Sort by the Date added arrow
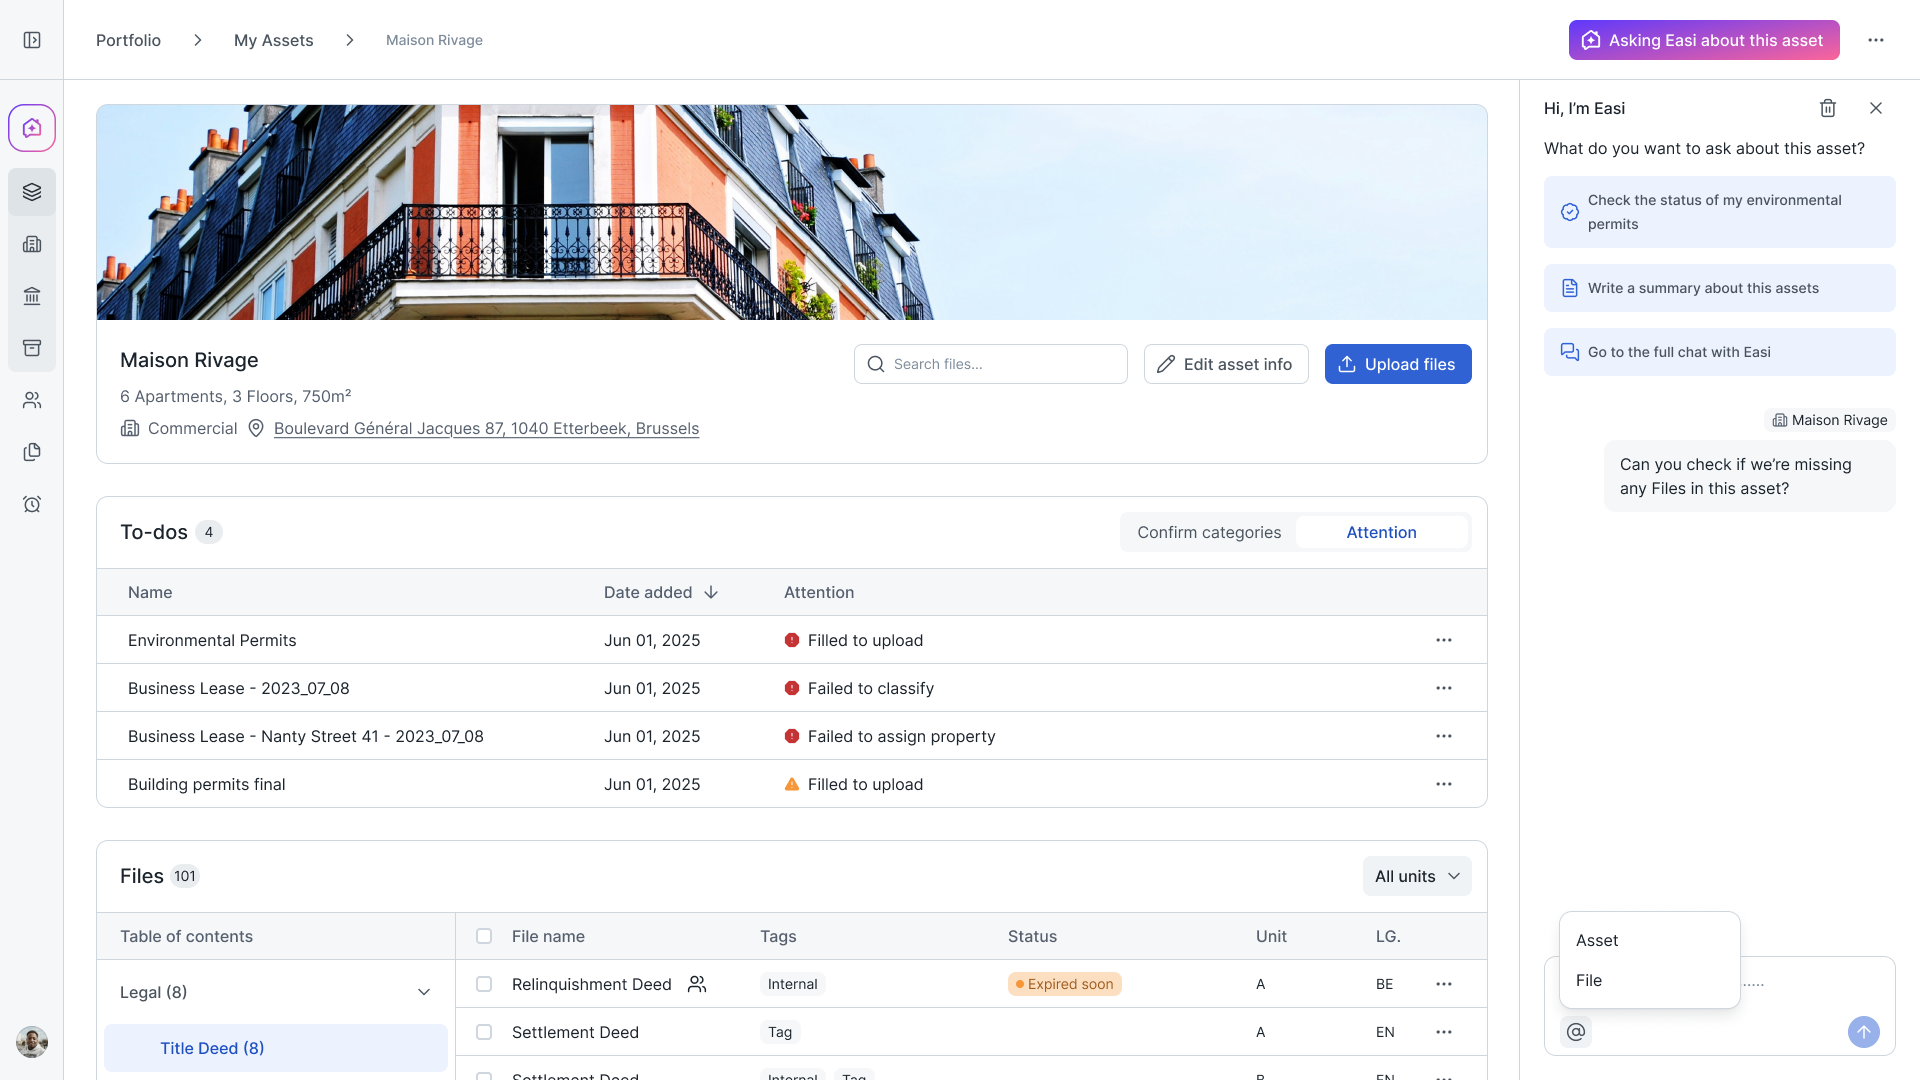 coord(711,592)
